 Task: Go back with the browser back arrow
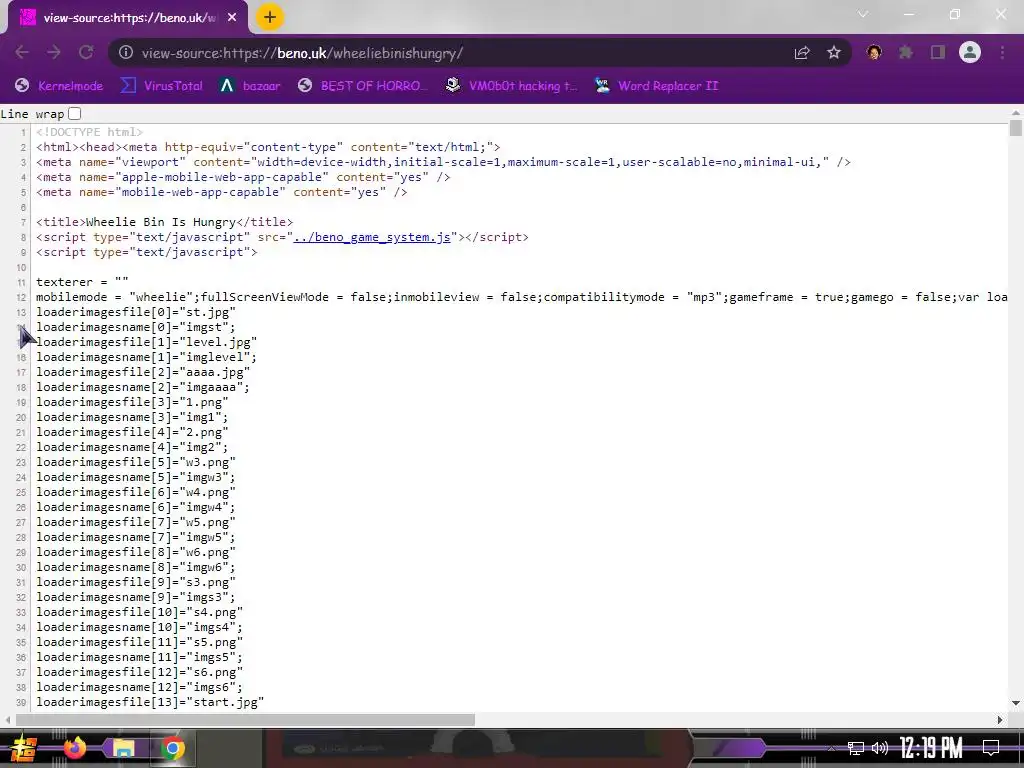22,53
